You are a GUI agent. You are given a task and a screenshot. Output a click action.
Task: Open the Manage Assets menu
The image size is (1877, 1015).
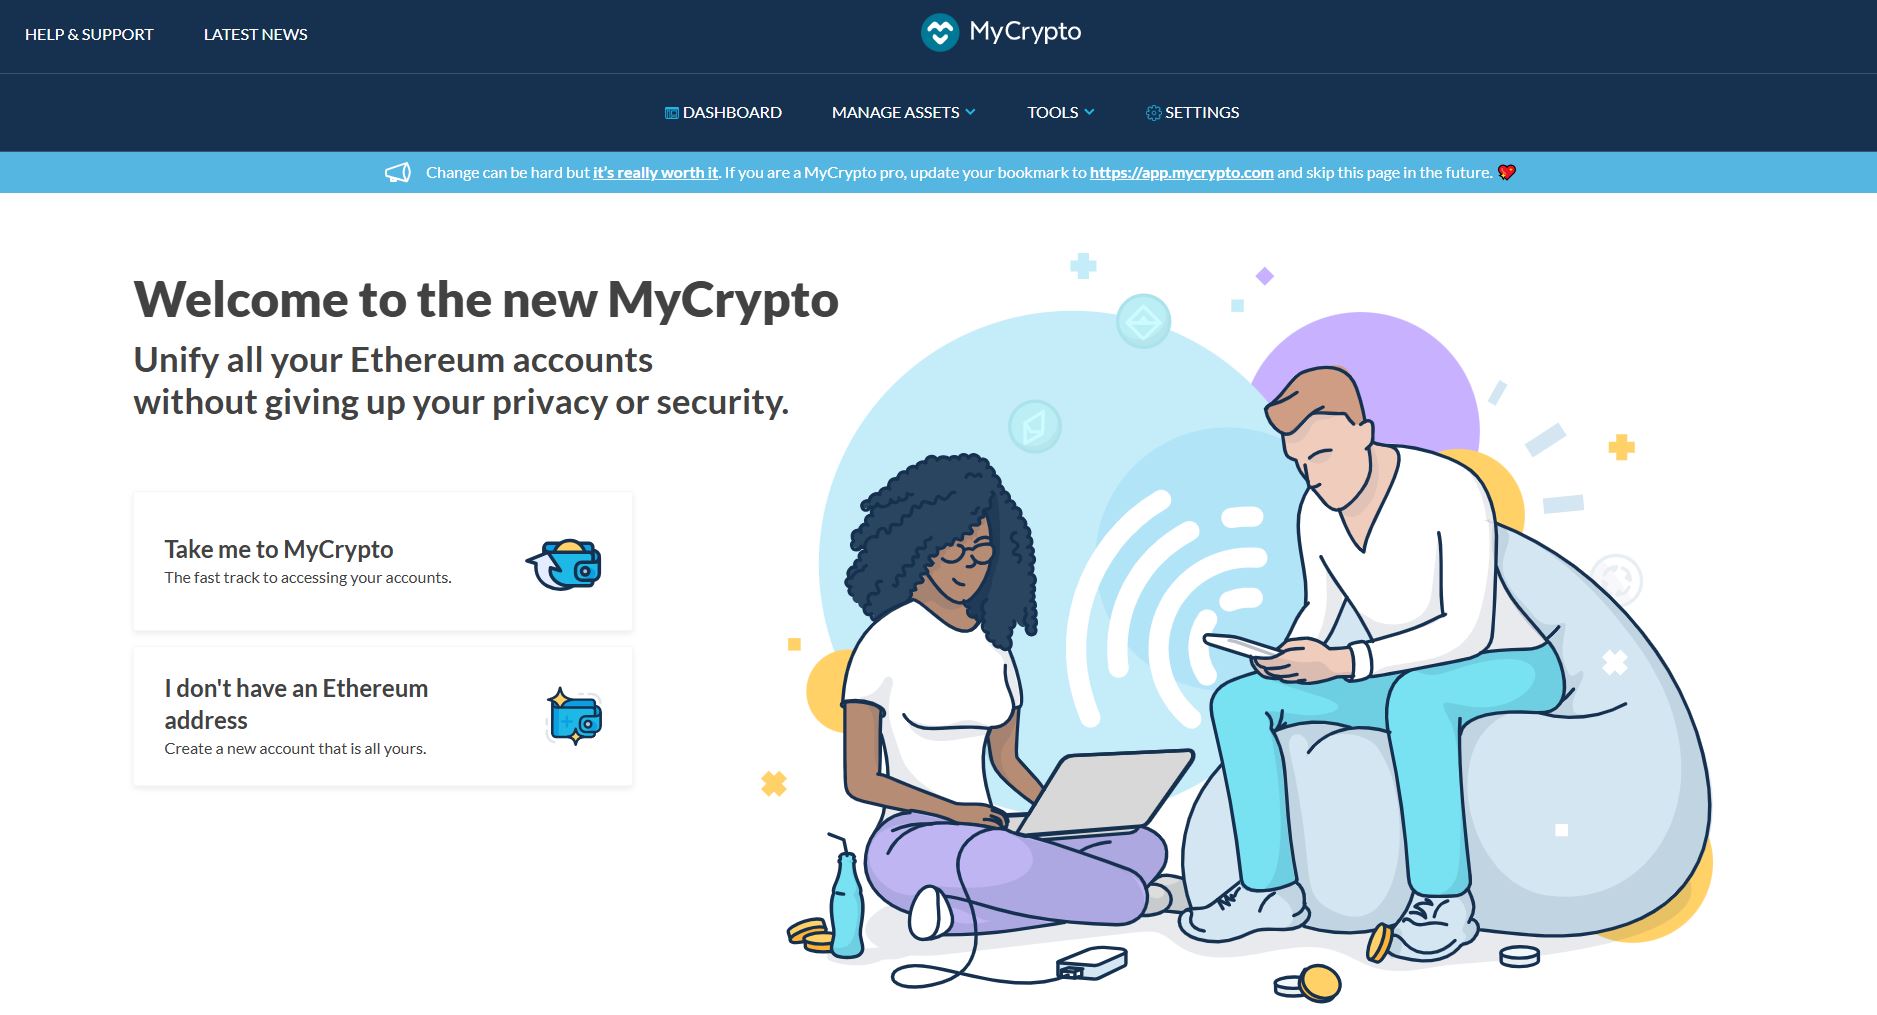pos(903,112)
